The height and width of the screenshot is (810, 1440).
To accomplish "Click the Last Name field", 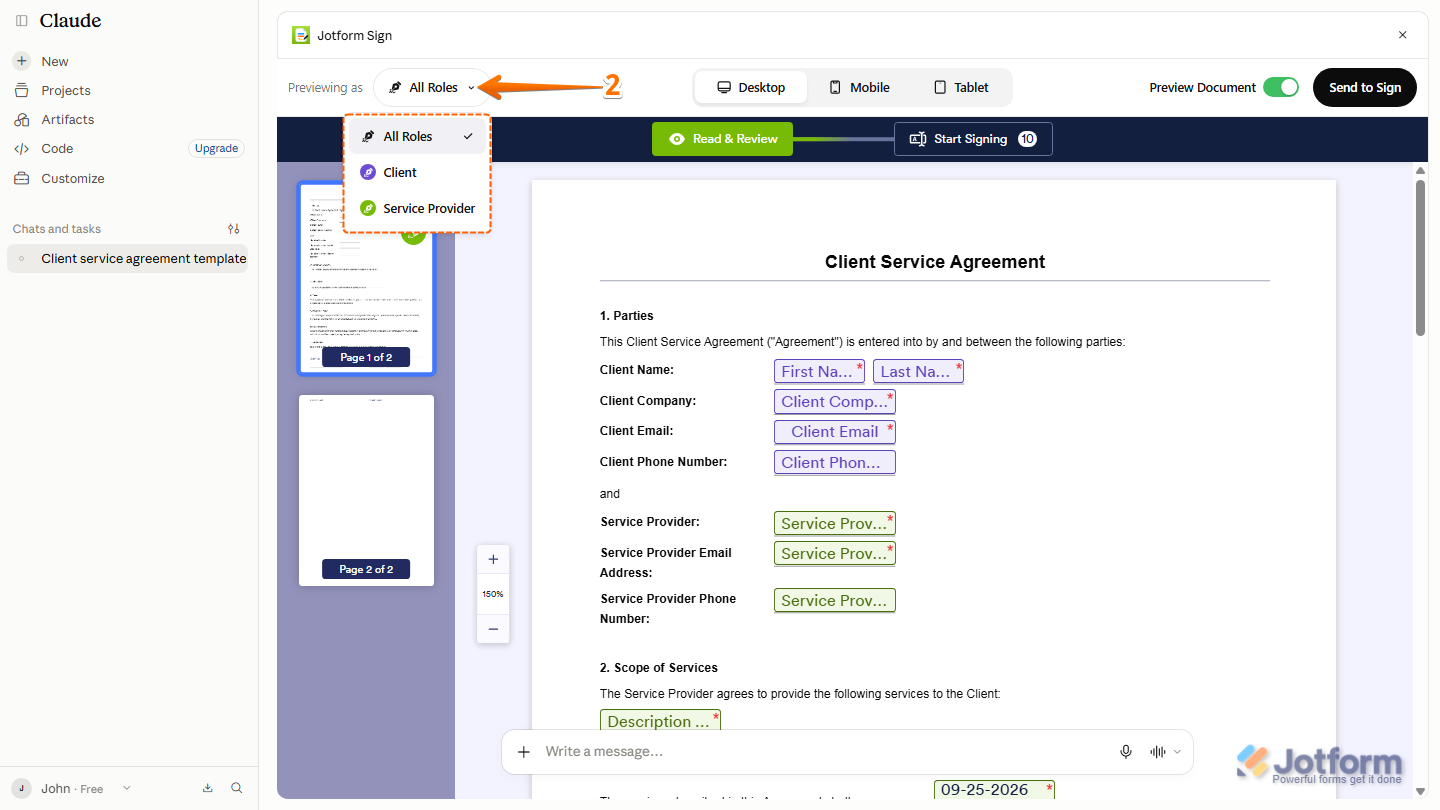I will coord(918,371).
